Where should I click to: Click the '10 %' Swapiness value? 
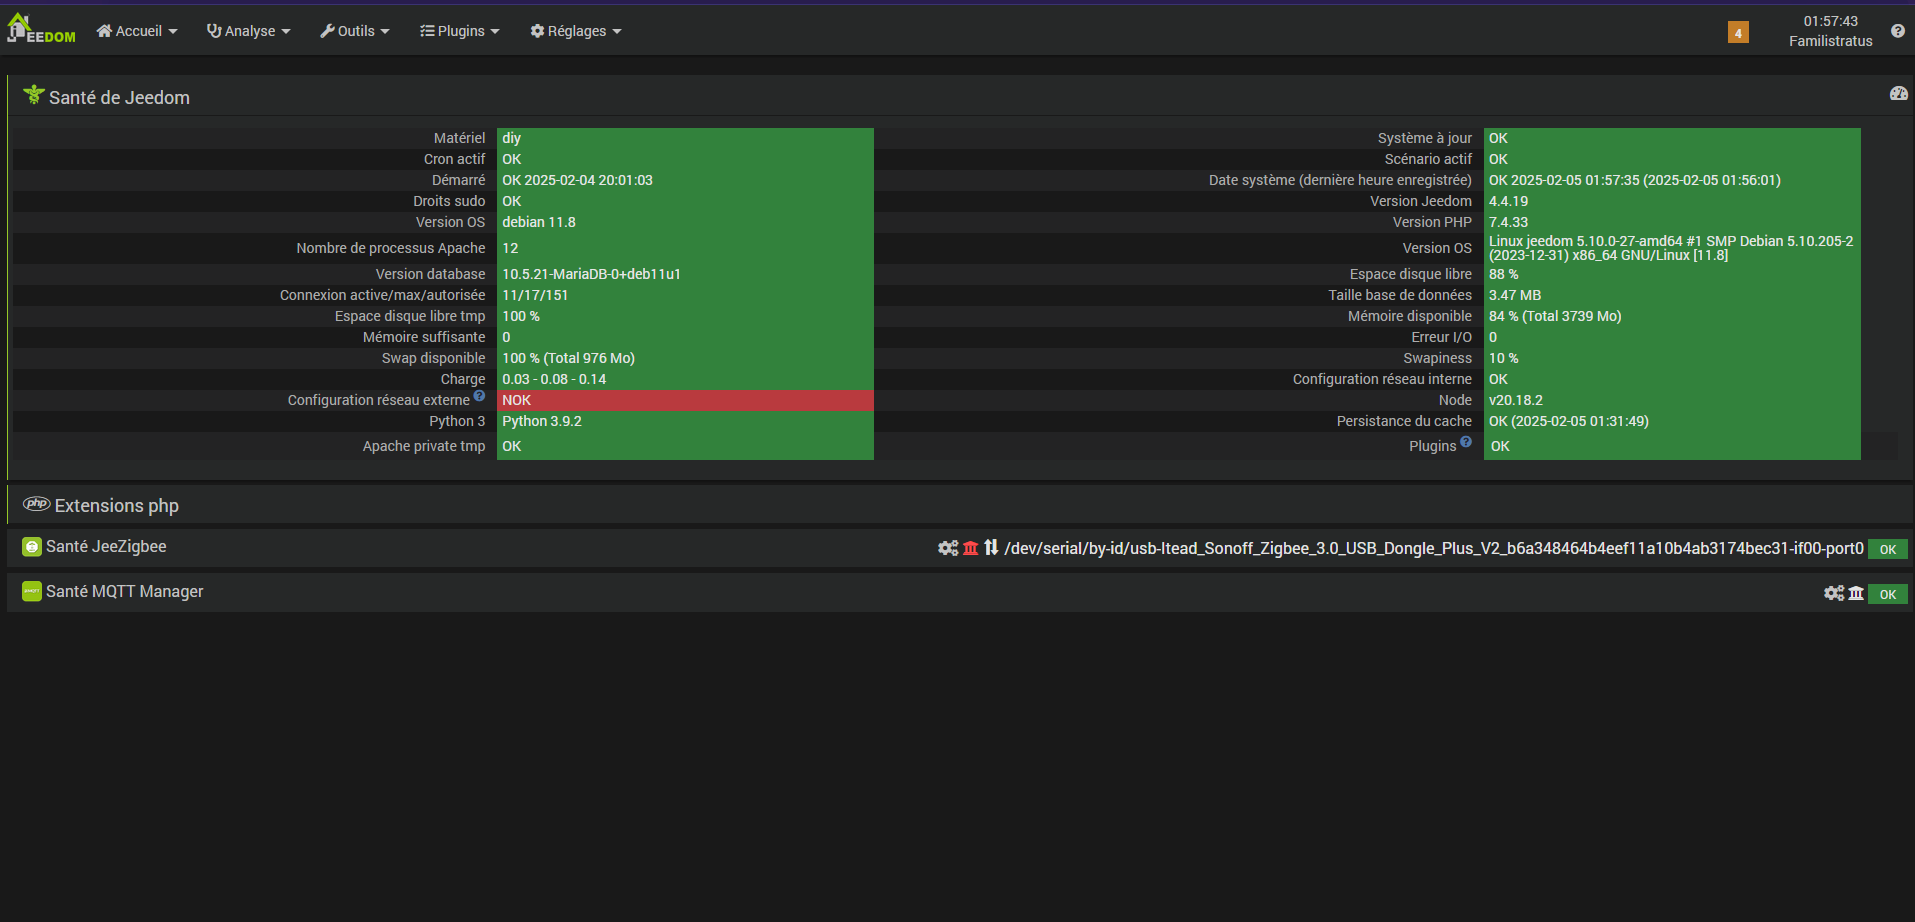1503,358
